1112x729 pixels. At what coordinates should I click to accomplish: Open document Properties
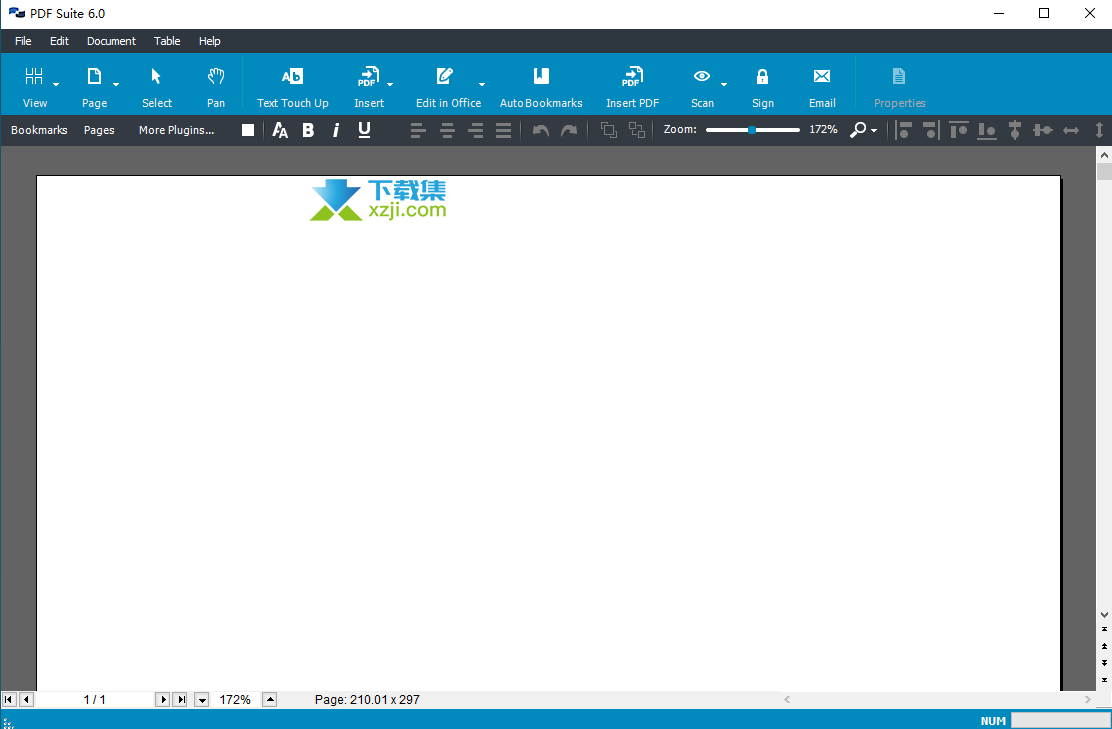click(x=899, y=87)
